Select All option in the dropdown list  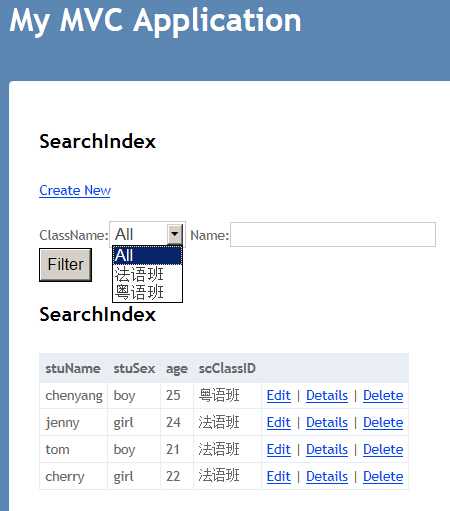147,256
